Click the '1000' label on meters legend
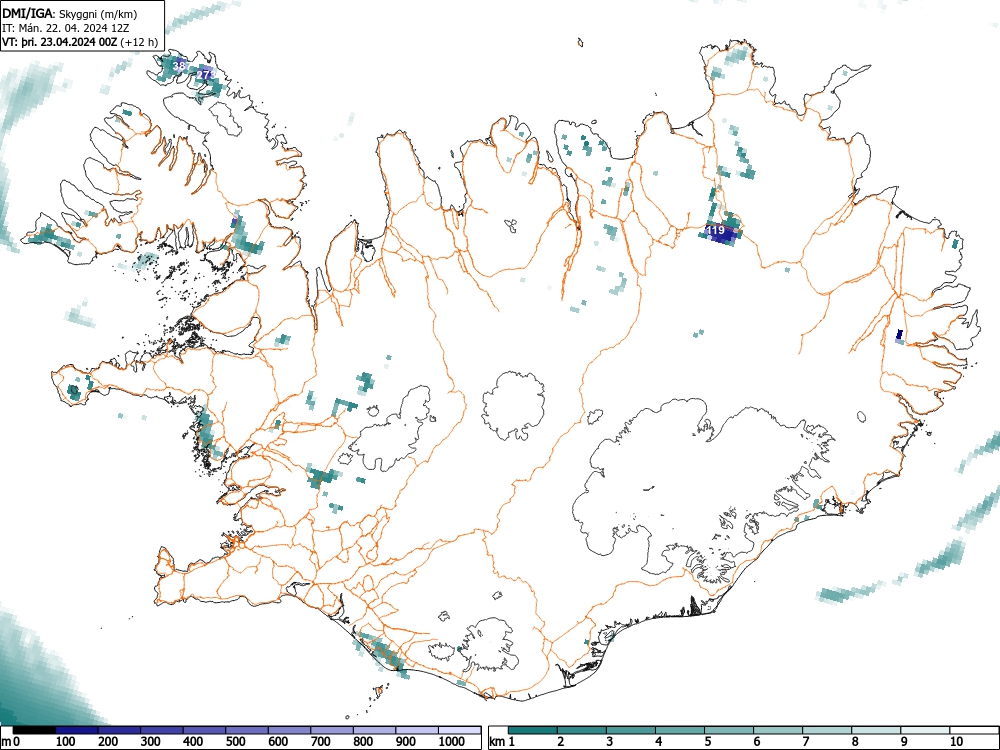The height and width of the screenshot is (750, 1000). (x=452, y=742)
